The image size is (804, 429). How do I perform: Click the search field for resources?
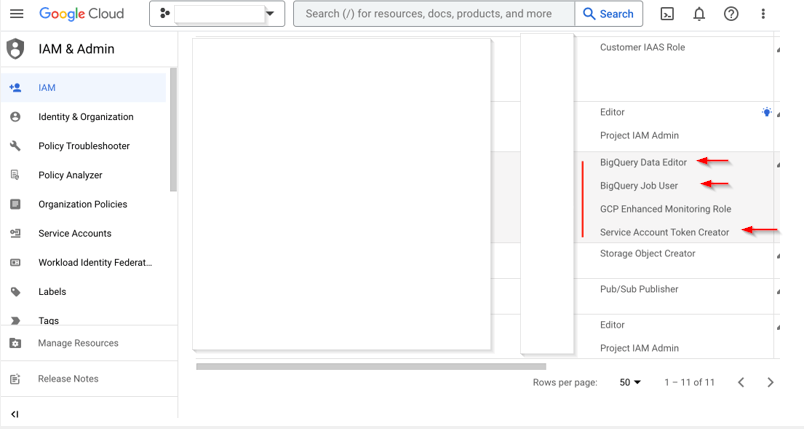[x=434, y=14]
